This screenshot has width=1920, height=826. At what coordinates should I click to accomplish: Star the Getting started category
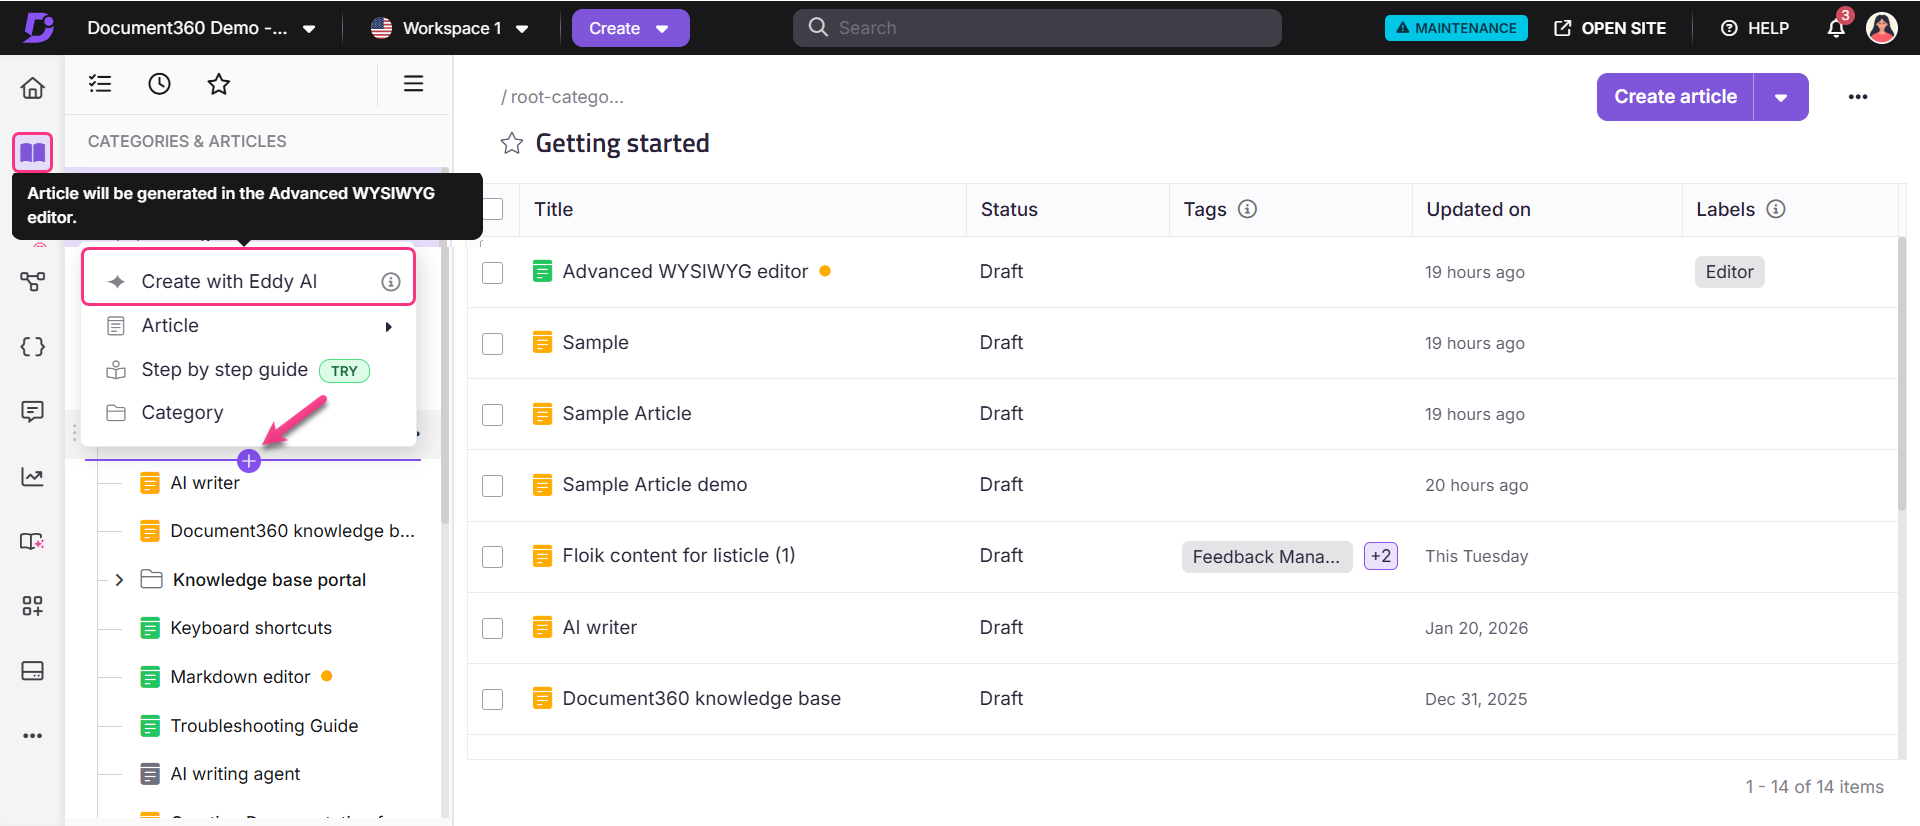[512, 144]
